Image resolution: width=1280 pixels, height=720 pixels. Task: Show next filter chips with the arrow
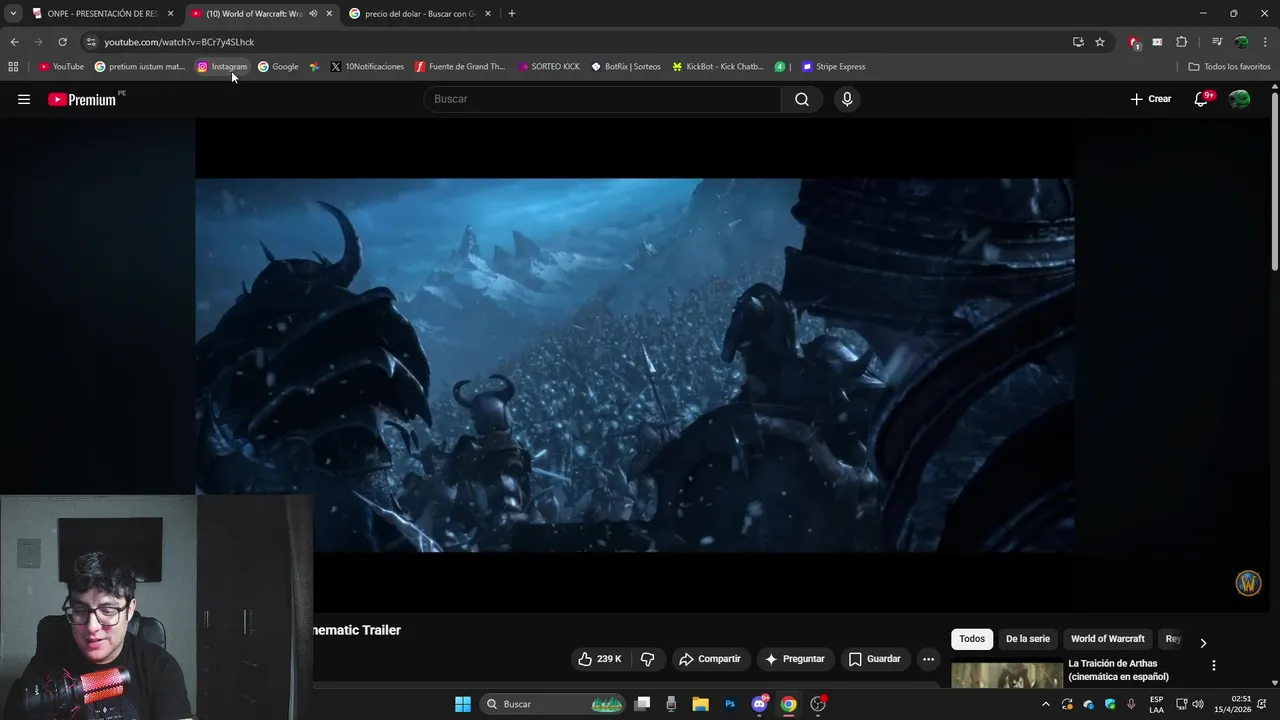1203,643
